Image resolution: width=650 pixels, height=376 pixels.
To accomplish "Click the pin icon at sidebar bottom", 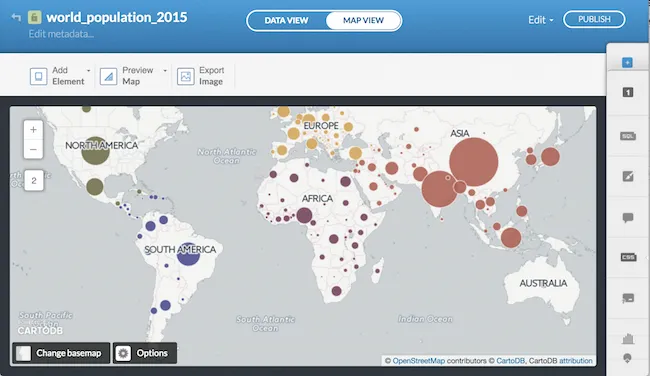I will (627, 358).
